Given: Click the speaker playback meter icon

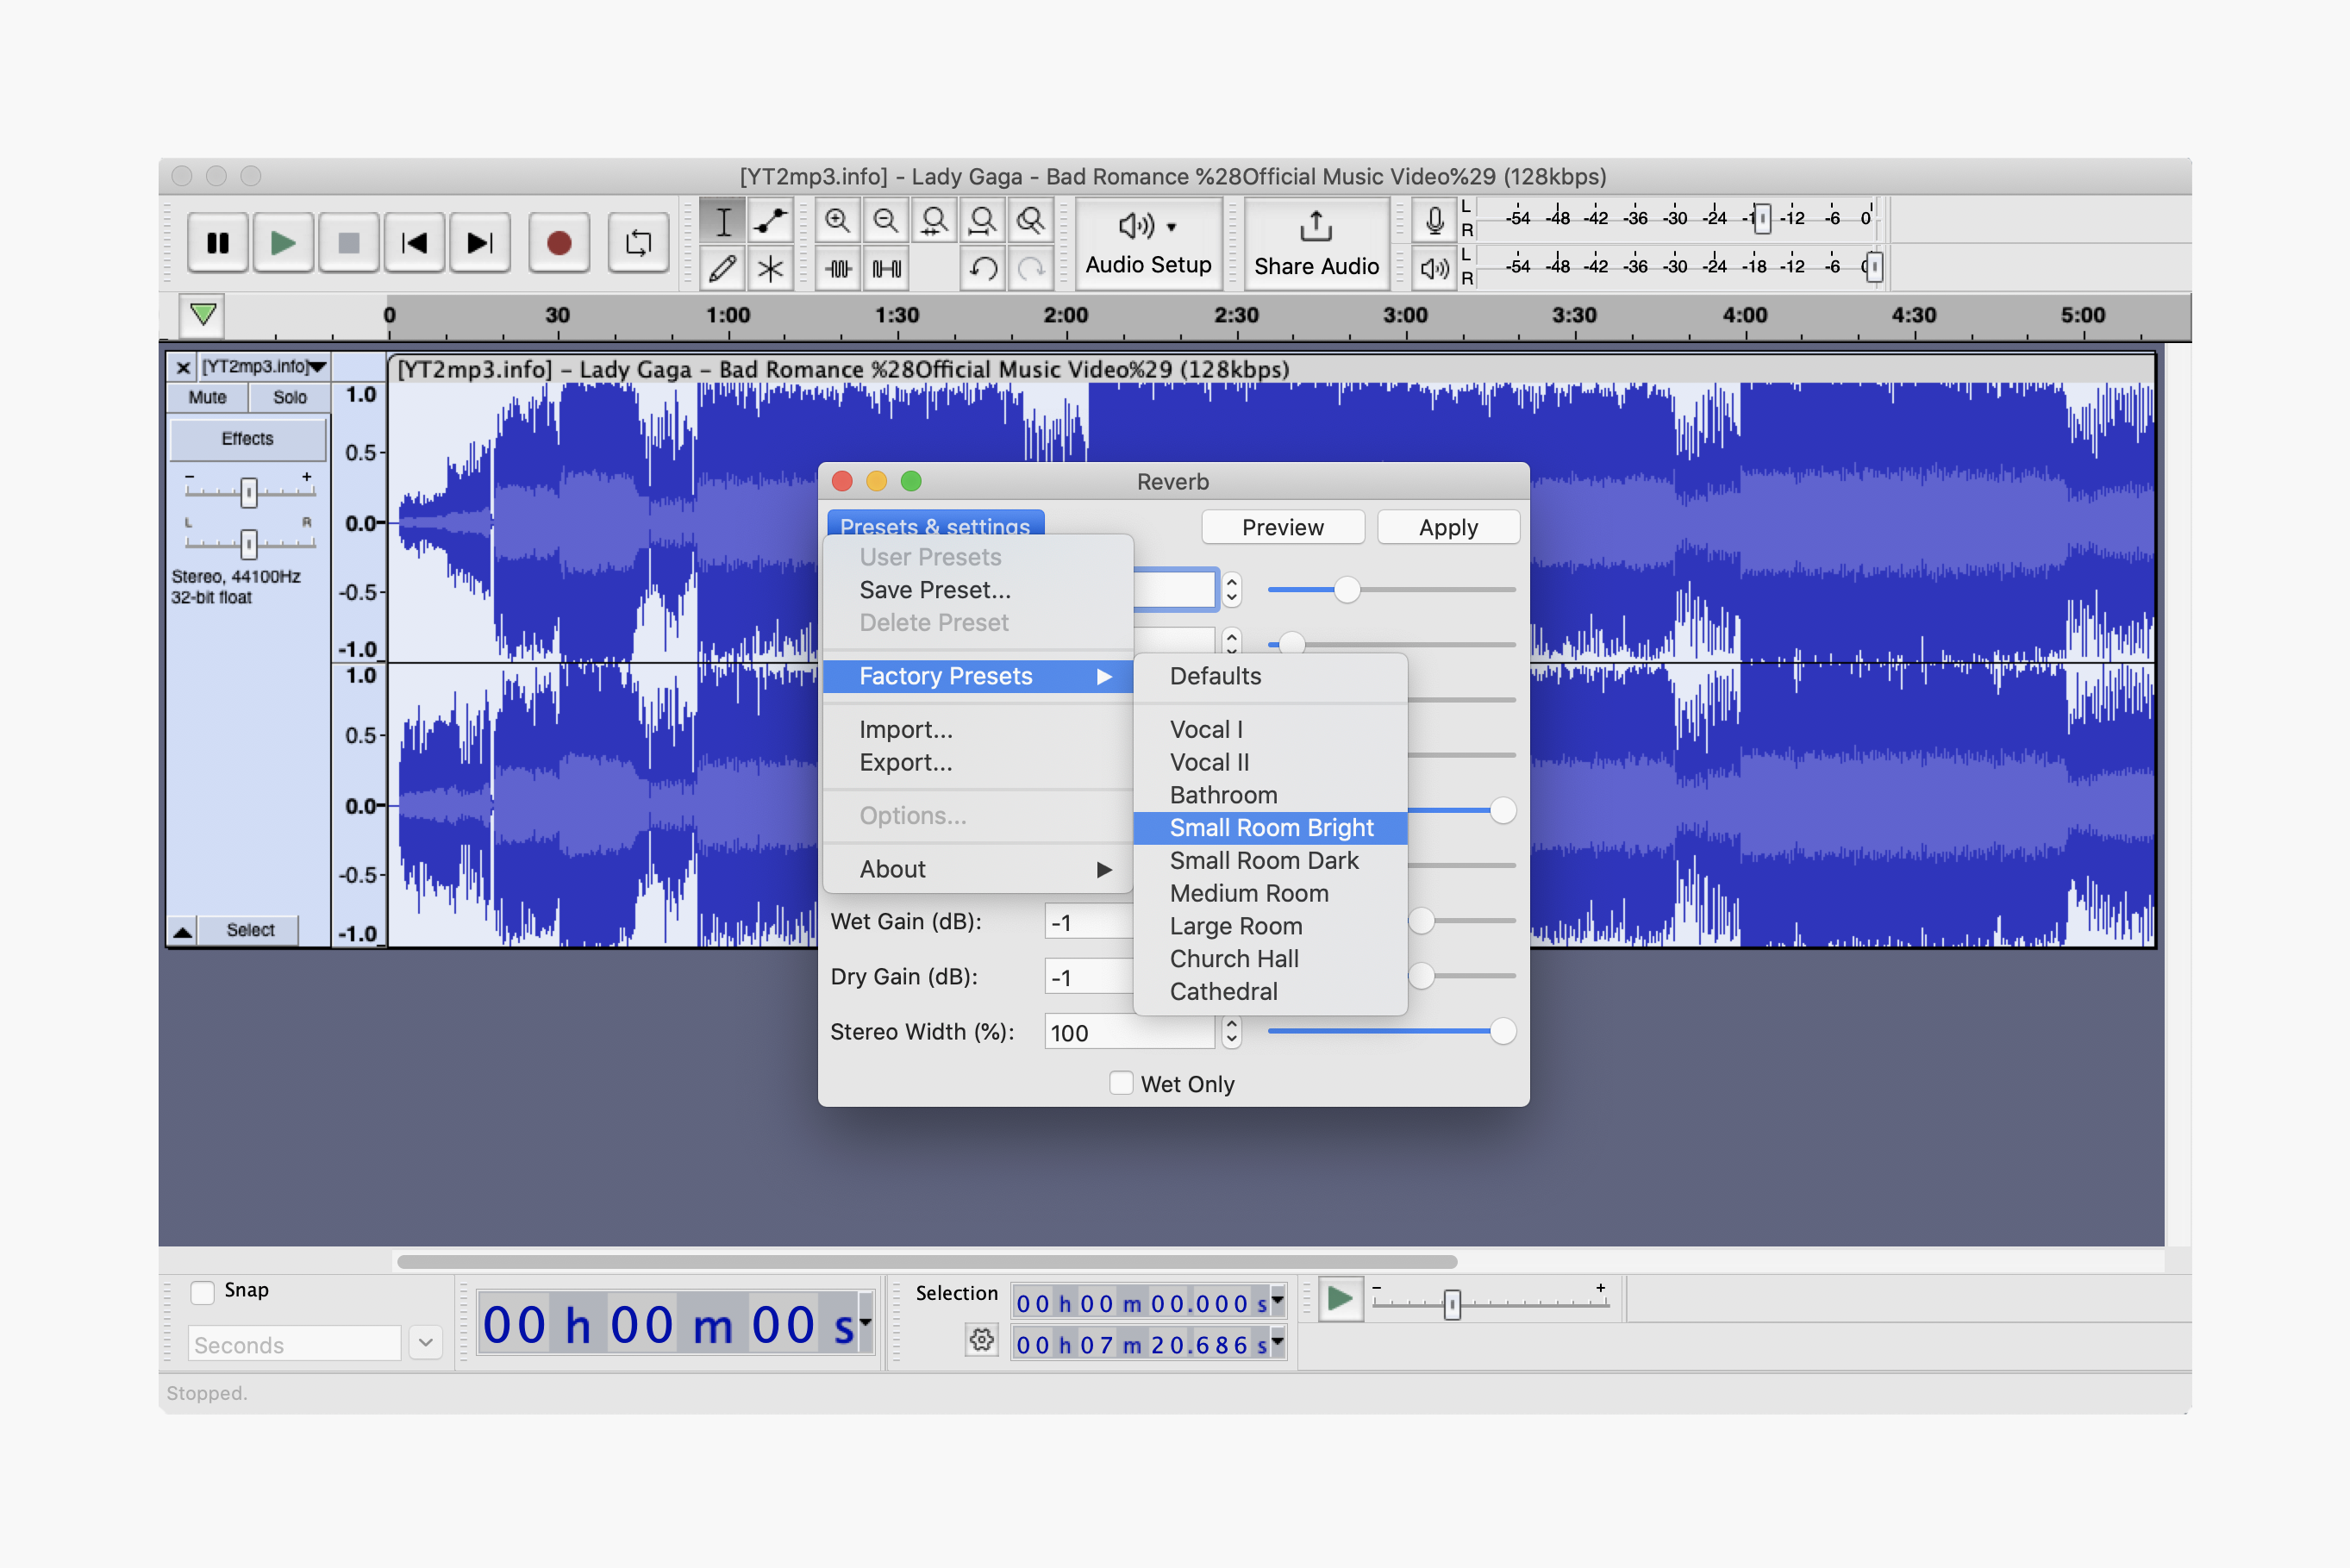Looking at the screenshot, I should 1434,268.
